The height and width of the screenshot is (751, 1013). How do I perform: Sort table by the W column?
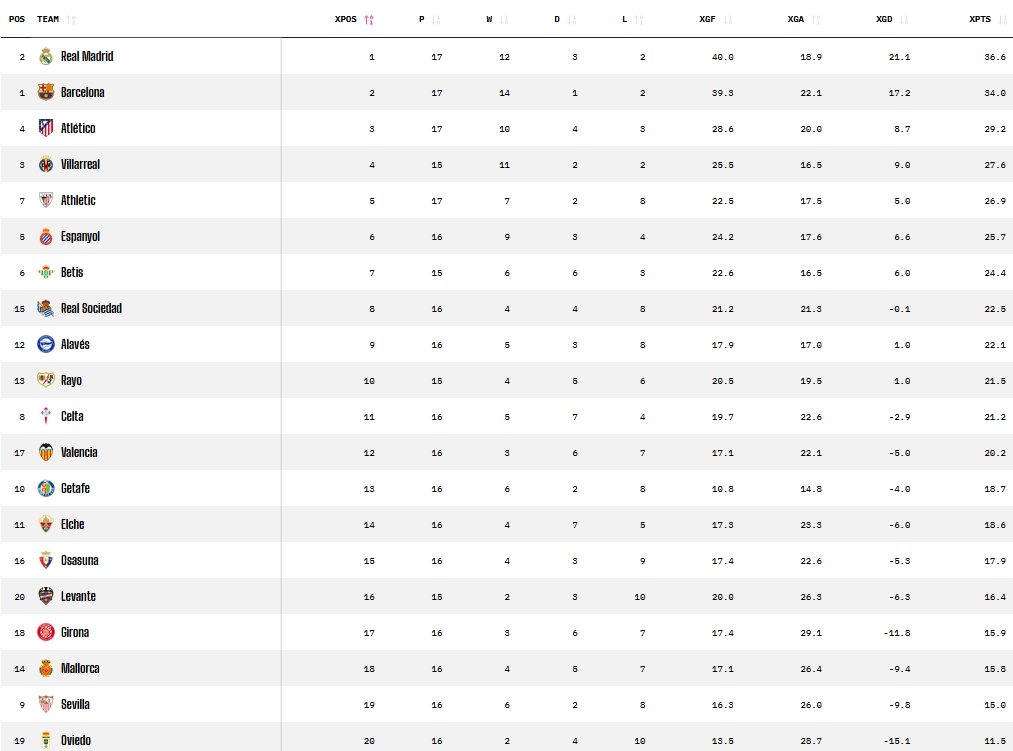[490, 18]
